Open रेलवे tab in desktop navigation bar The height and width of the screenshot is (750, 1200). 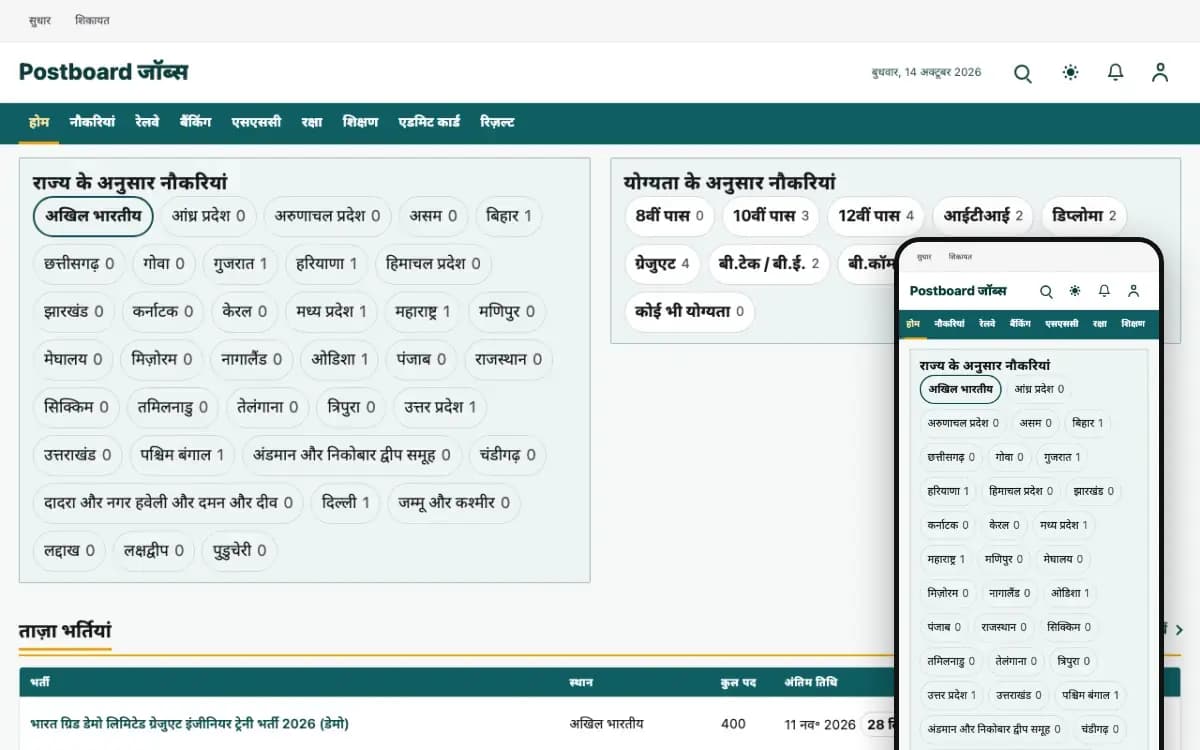(x=147, y=122)
